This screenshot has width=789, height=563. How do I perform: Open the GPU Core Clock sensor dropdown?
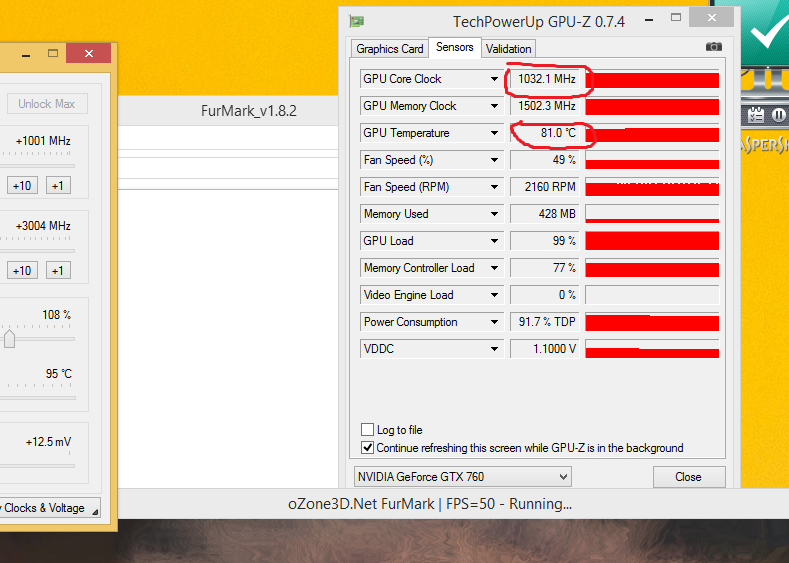click(x=494, y=79)
